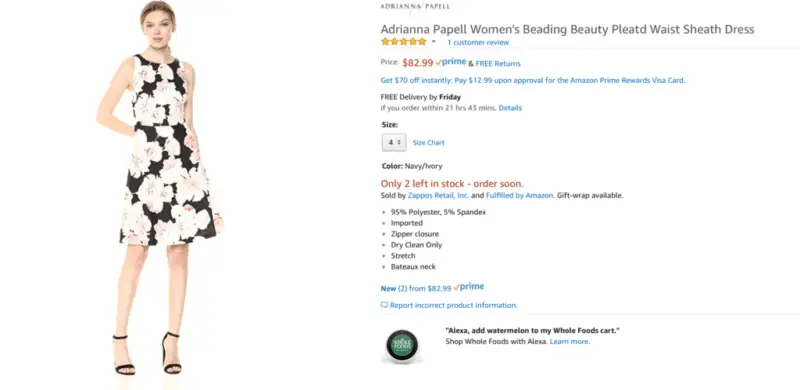
Task: Click the Prime logo next to the price
Action: (x=451, y=62)
